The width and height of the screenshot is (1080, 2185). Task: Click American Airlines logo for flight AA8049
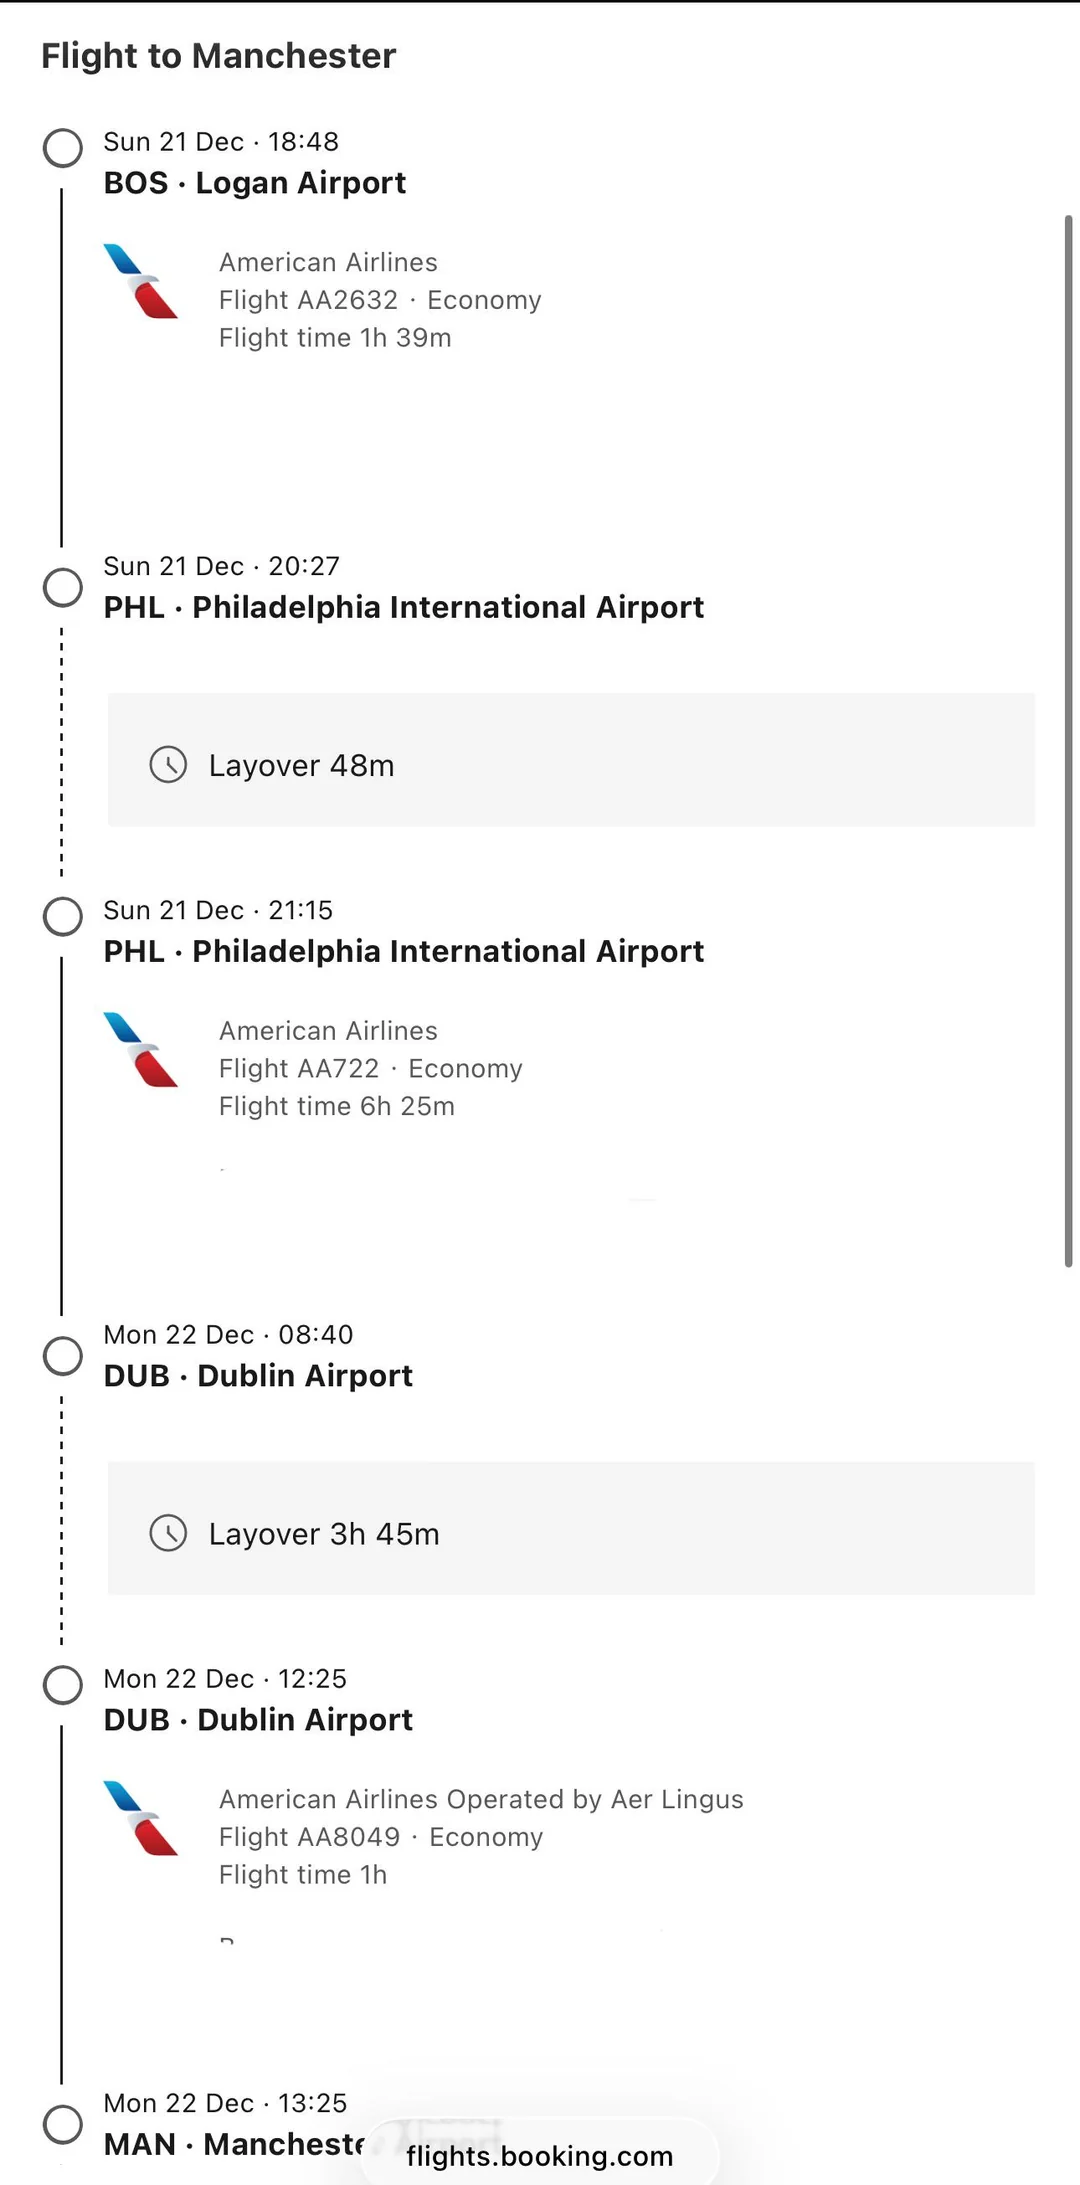tap(141, 1818)
